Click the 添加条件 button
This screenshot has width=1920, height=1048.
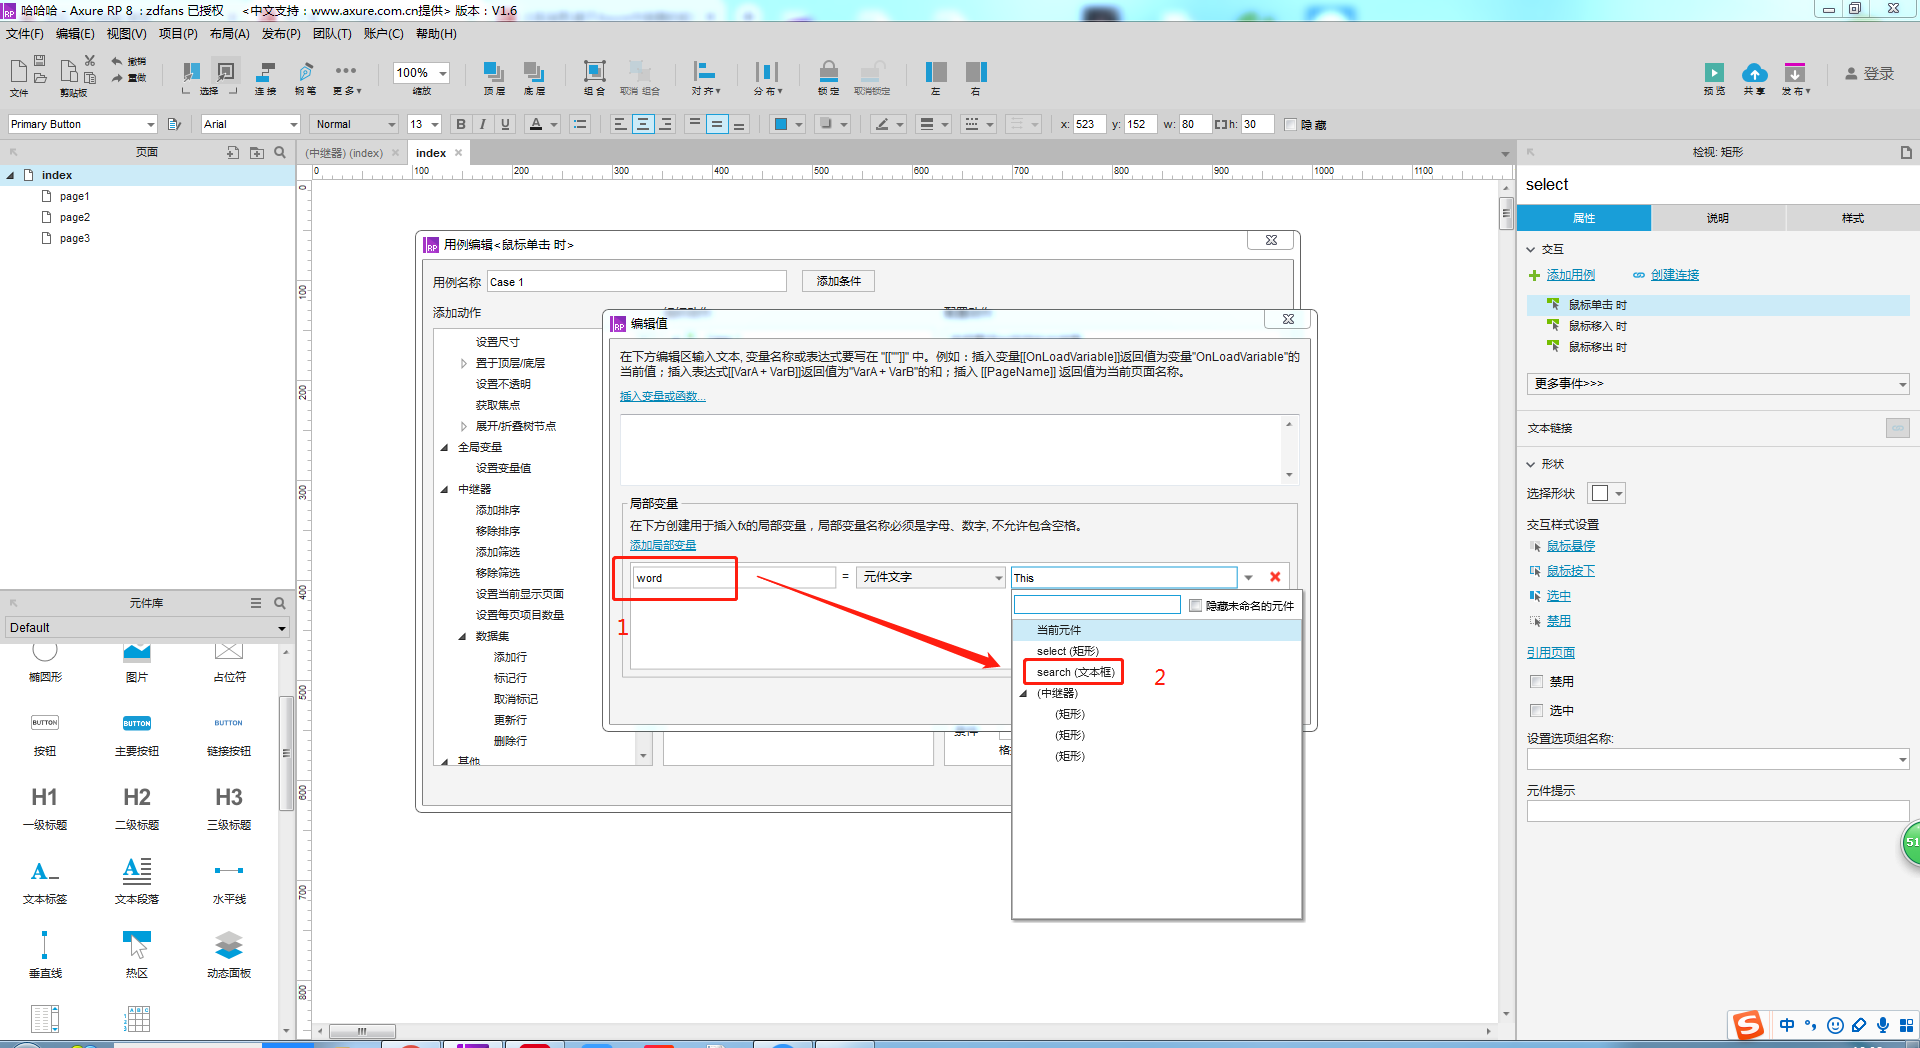click(838, 281)
